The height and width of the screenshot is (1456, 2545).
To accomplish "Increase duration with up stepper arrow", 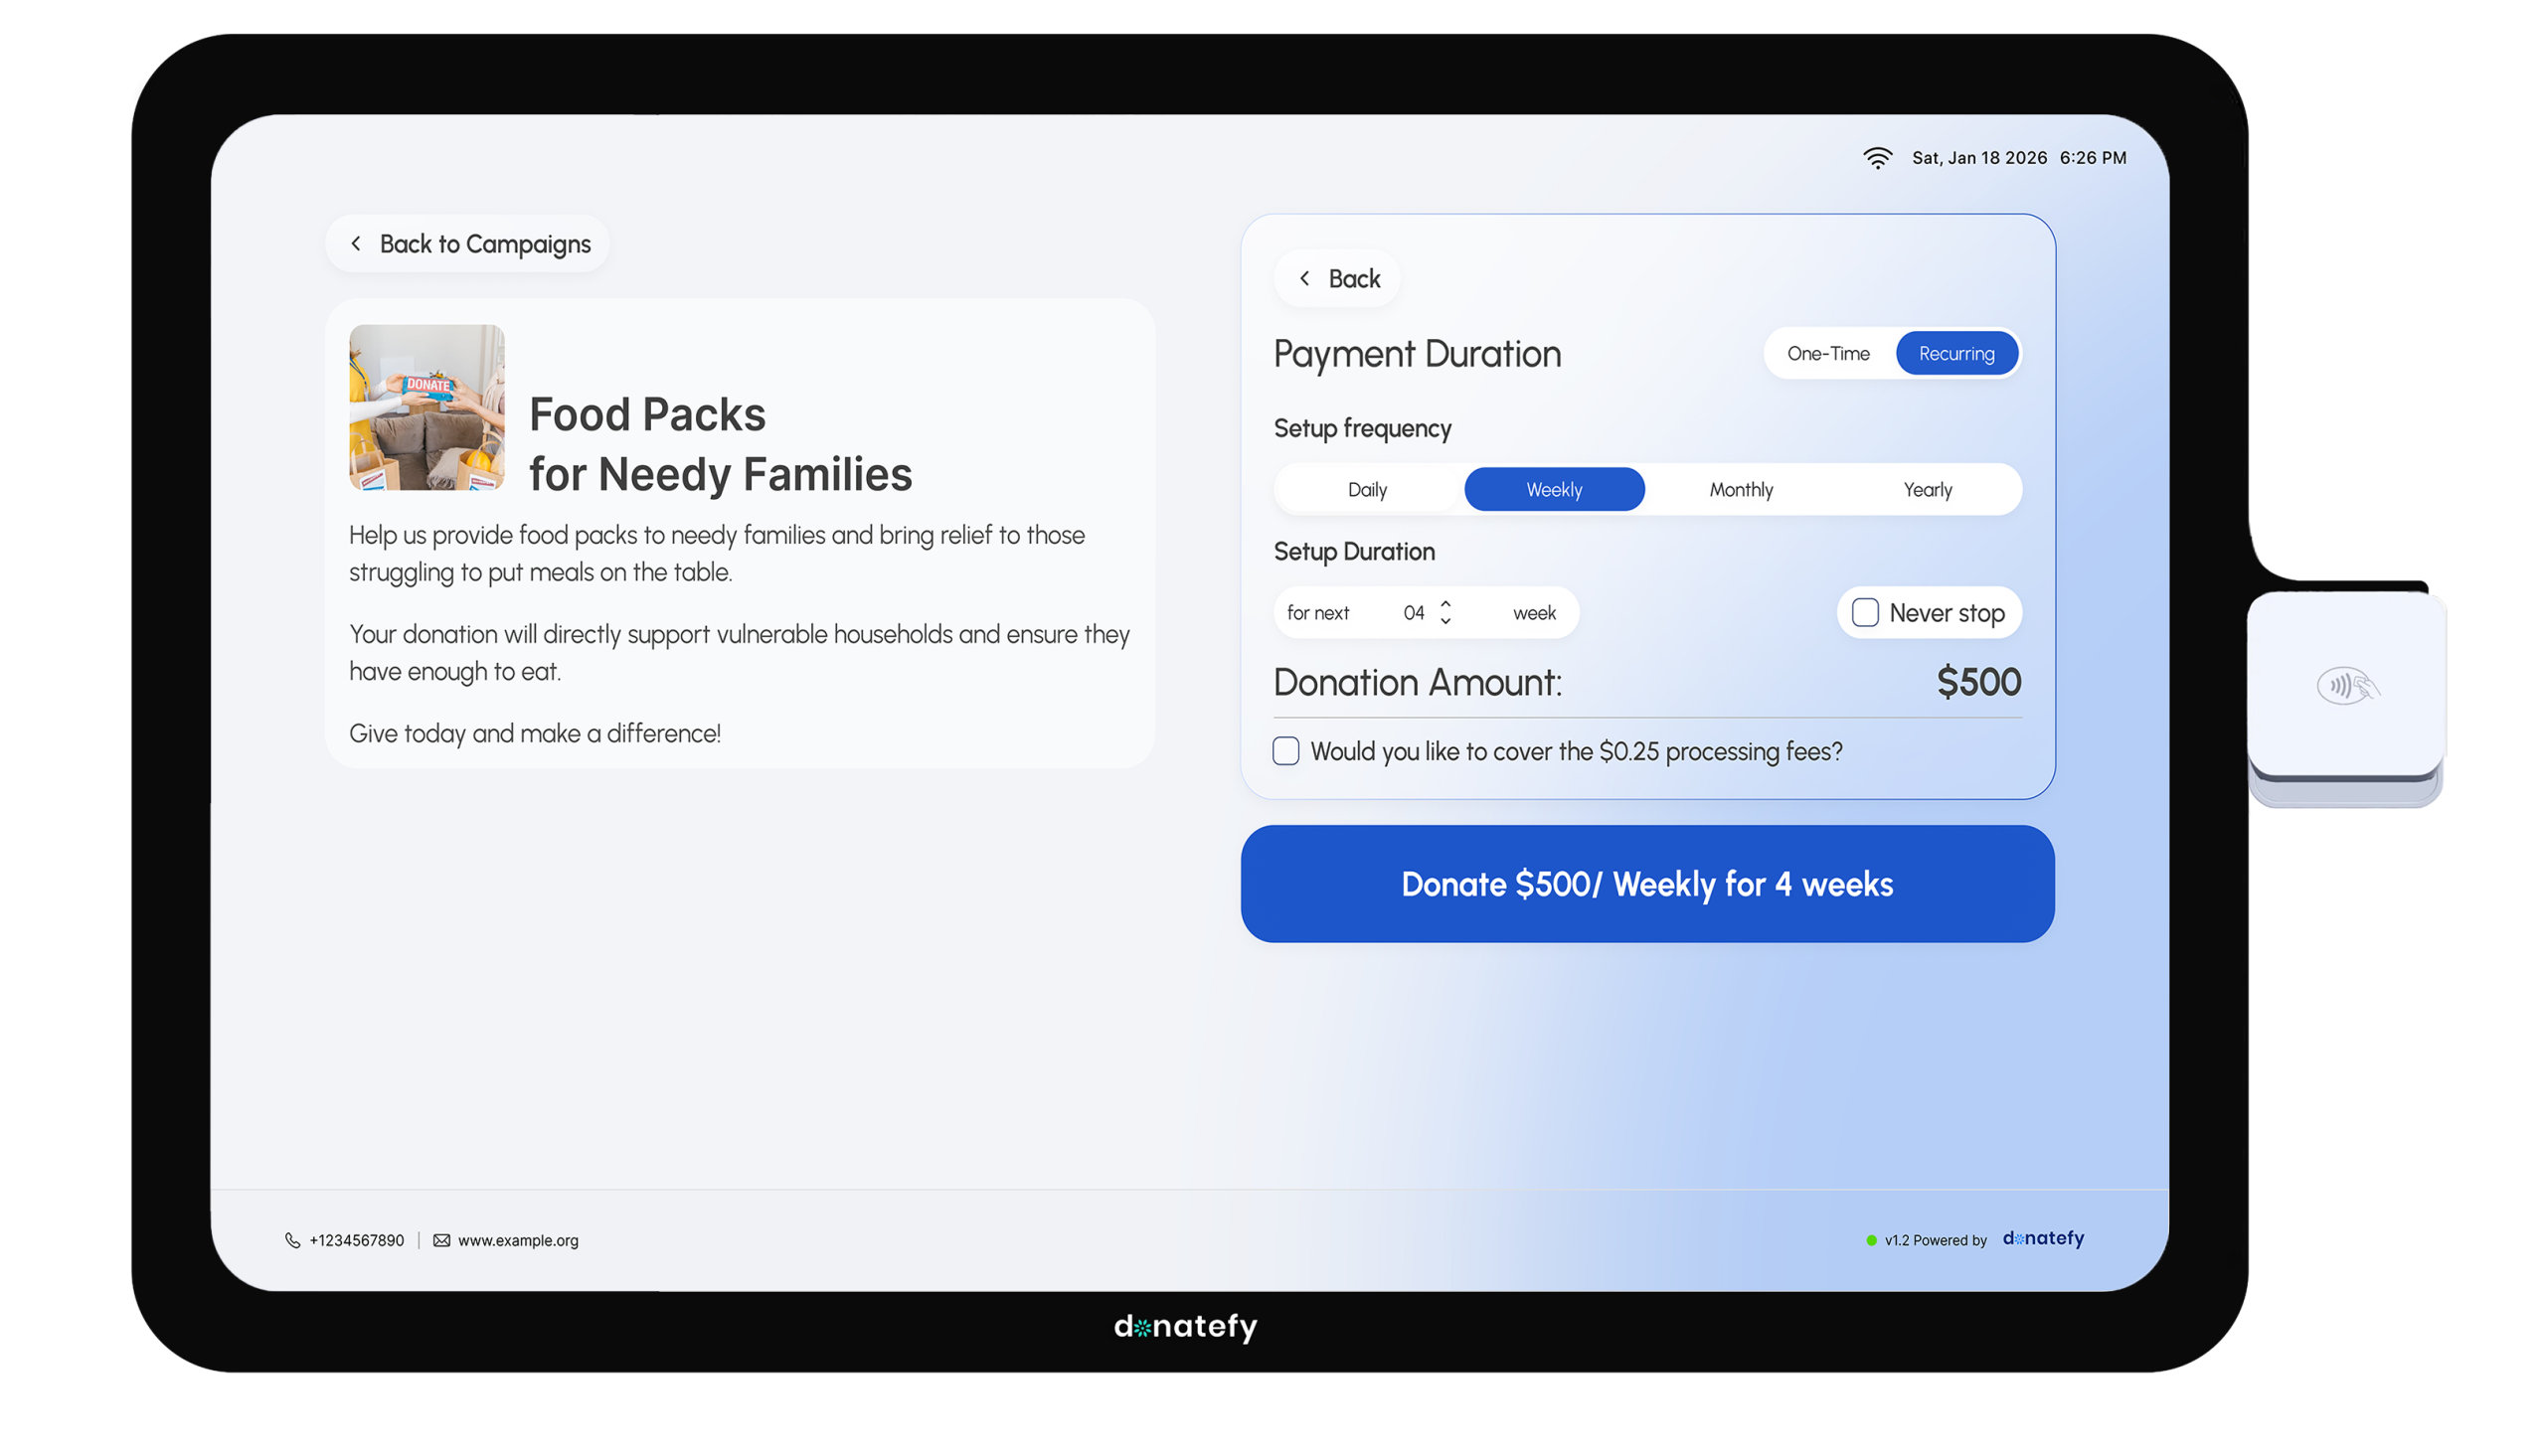I will (x=1445, y=603).
